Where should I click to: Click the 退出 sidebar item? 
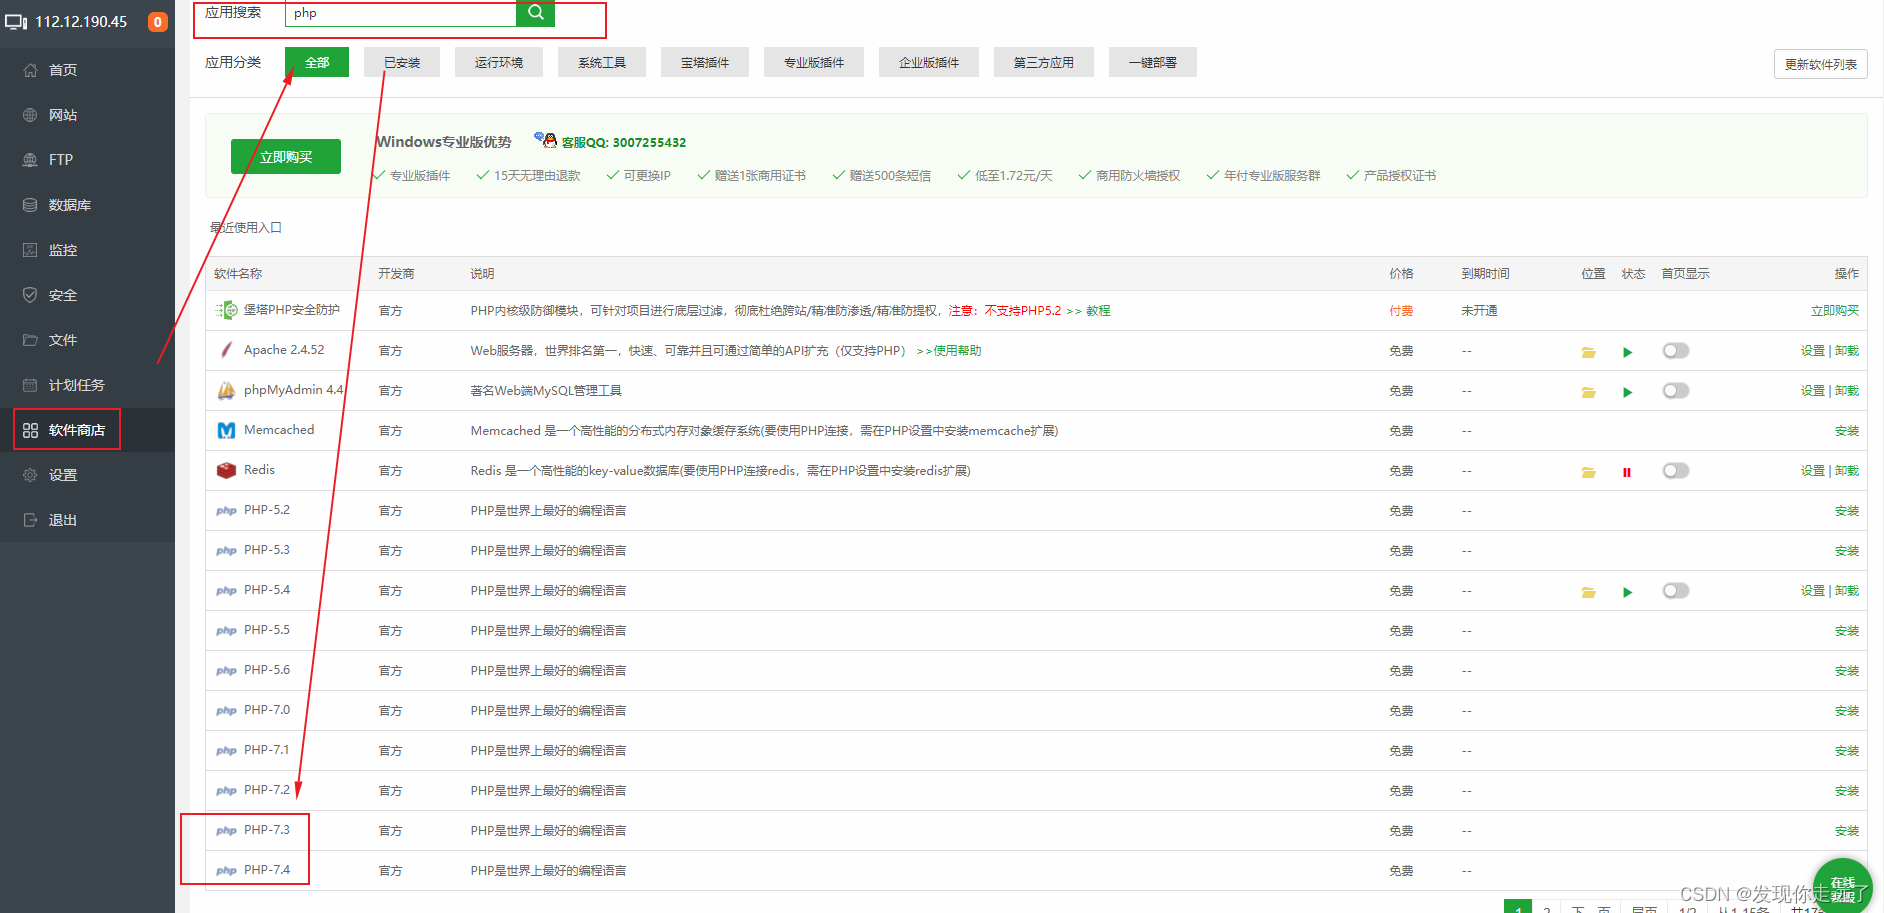[63, 520]
